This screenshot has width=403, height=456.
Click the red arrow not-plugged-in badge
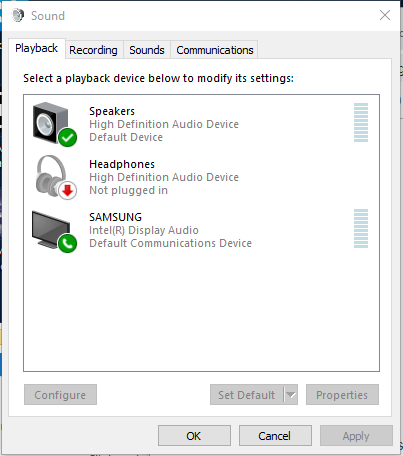(68, 191)
